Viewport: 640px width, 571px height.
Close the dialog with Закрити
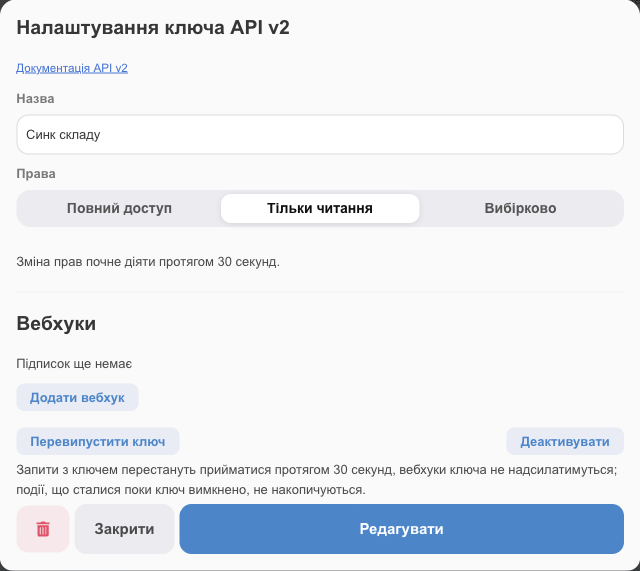click(124, 529)
